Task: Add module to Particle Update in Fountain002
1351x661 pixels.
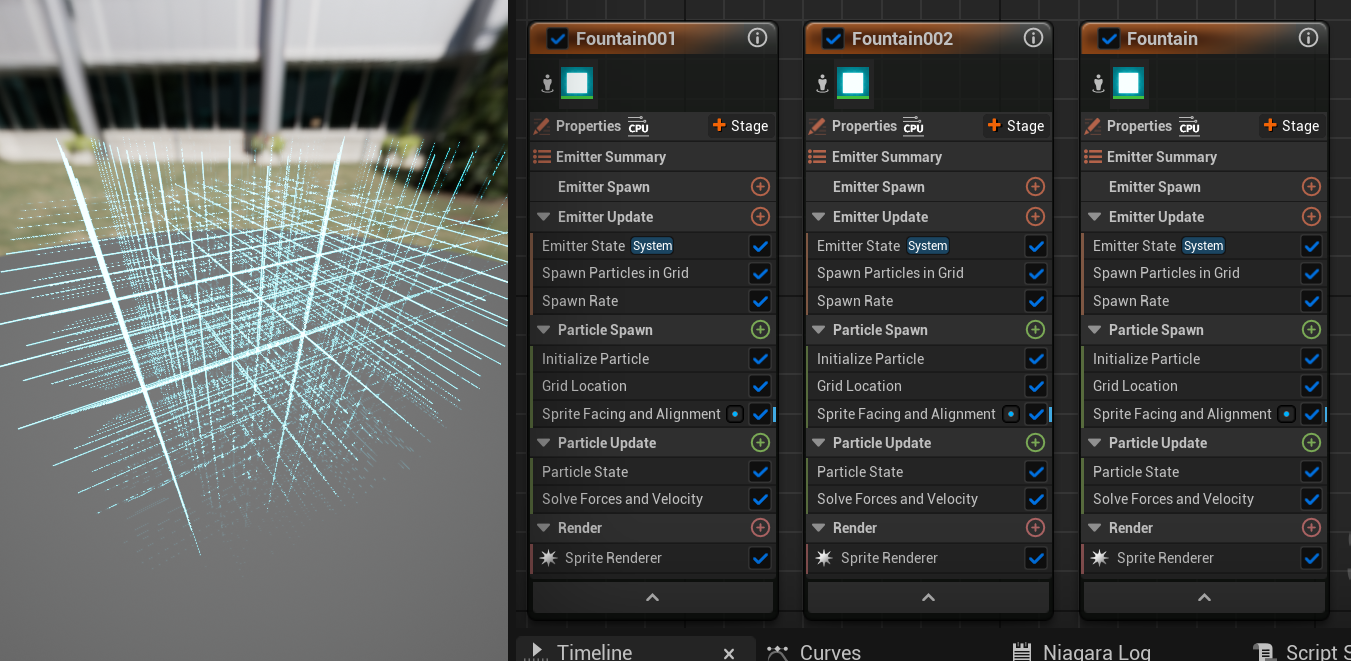Action: (x=1035, y=443)
